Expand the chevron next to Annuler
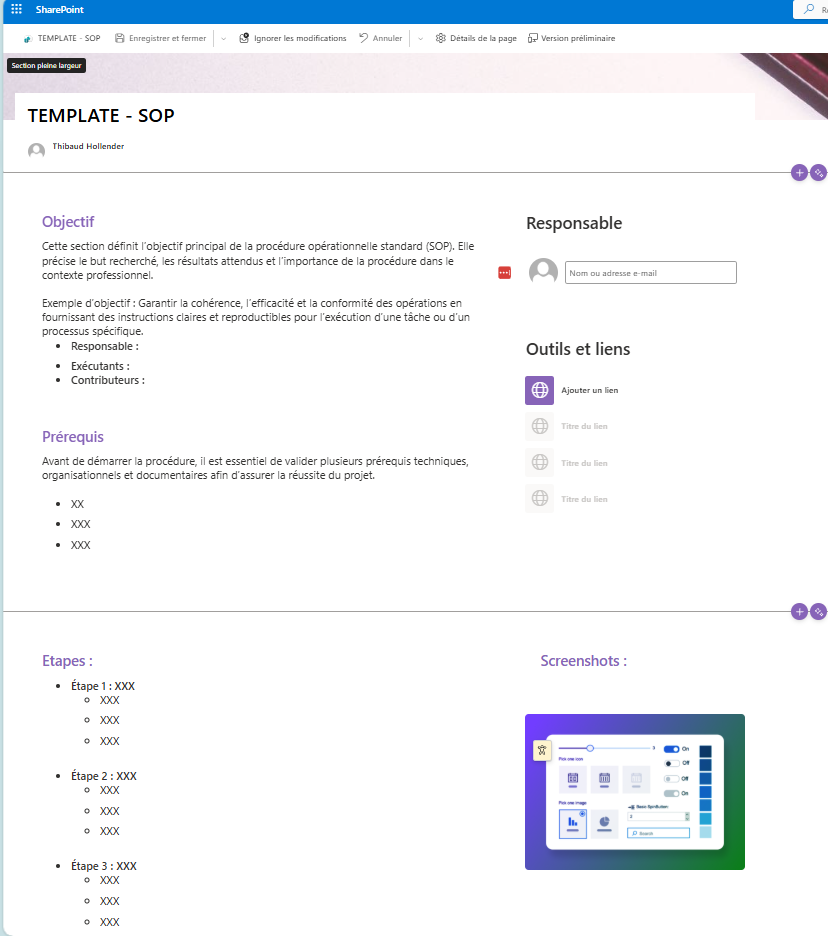This screenshot has width=828, height=936. pos(420,39)
